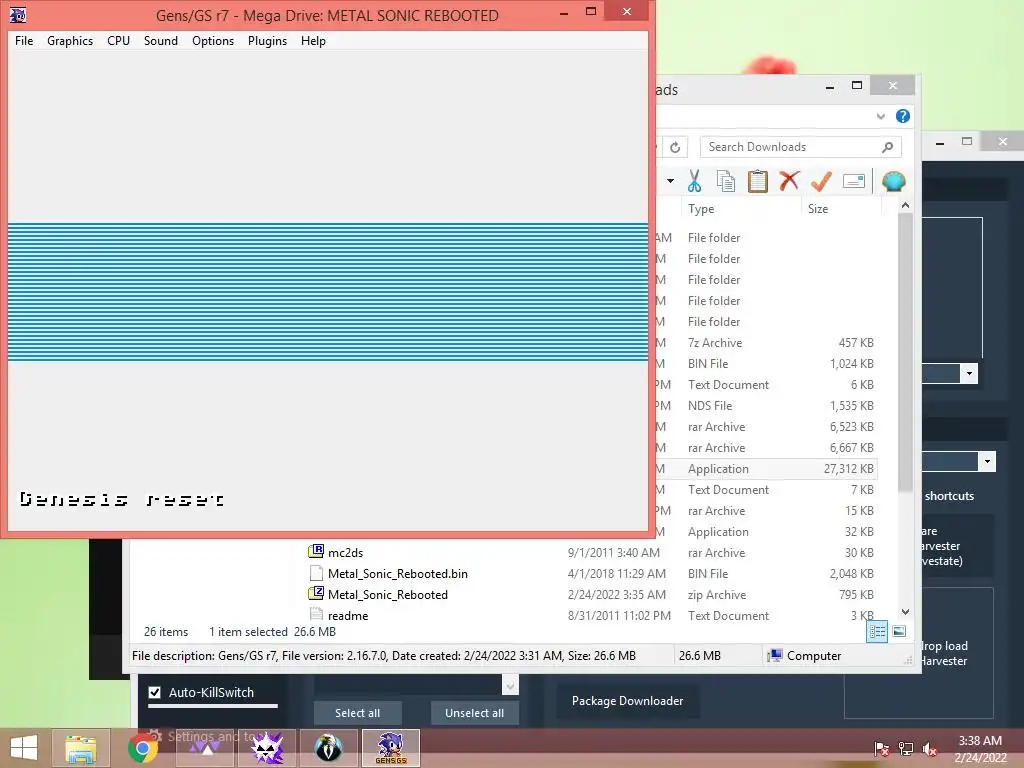Click the search magnifier icon in Downloads

887,148
